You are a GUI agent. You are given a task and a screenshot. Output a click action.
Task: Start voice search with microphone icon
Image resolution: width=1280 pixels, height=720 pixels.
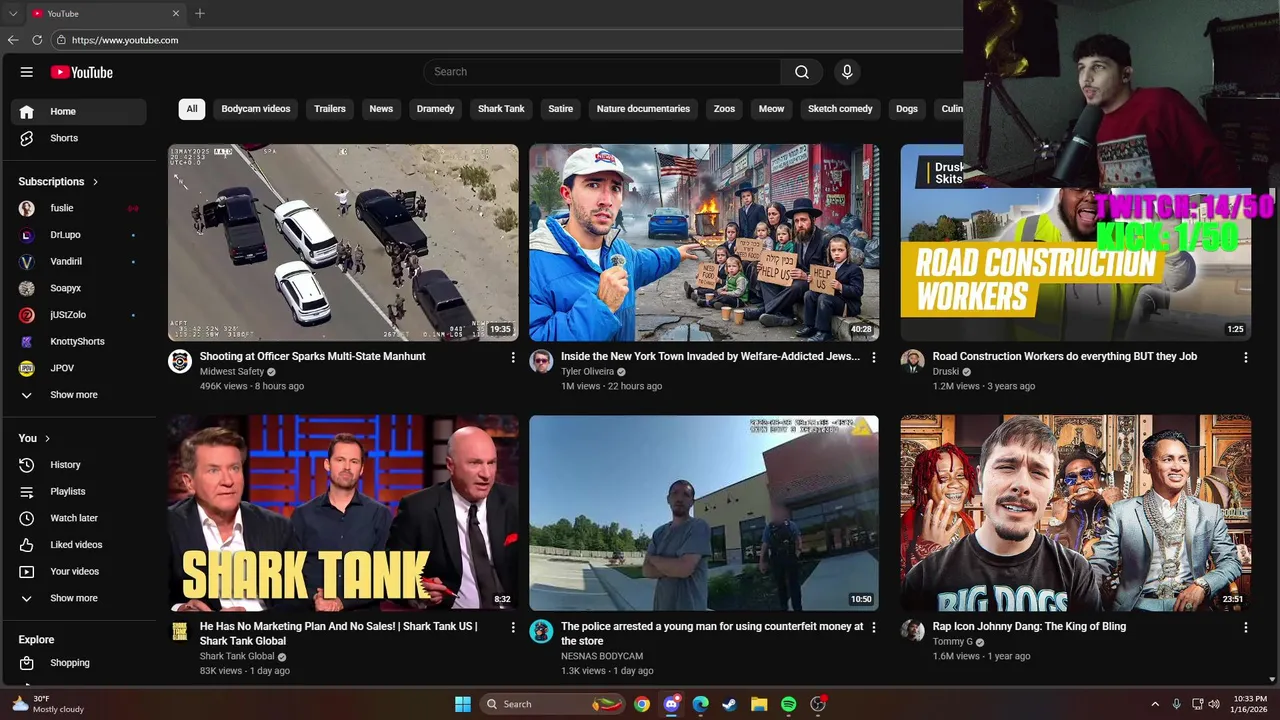point(847,72)
